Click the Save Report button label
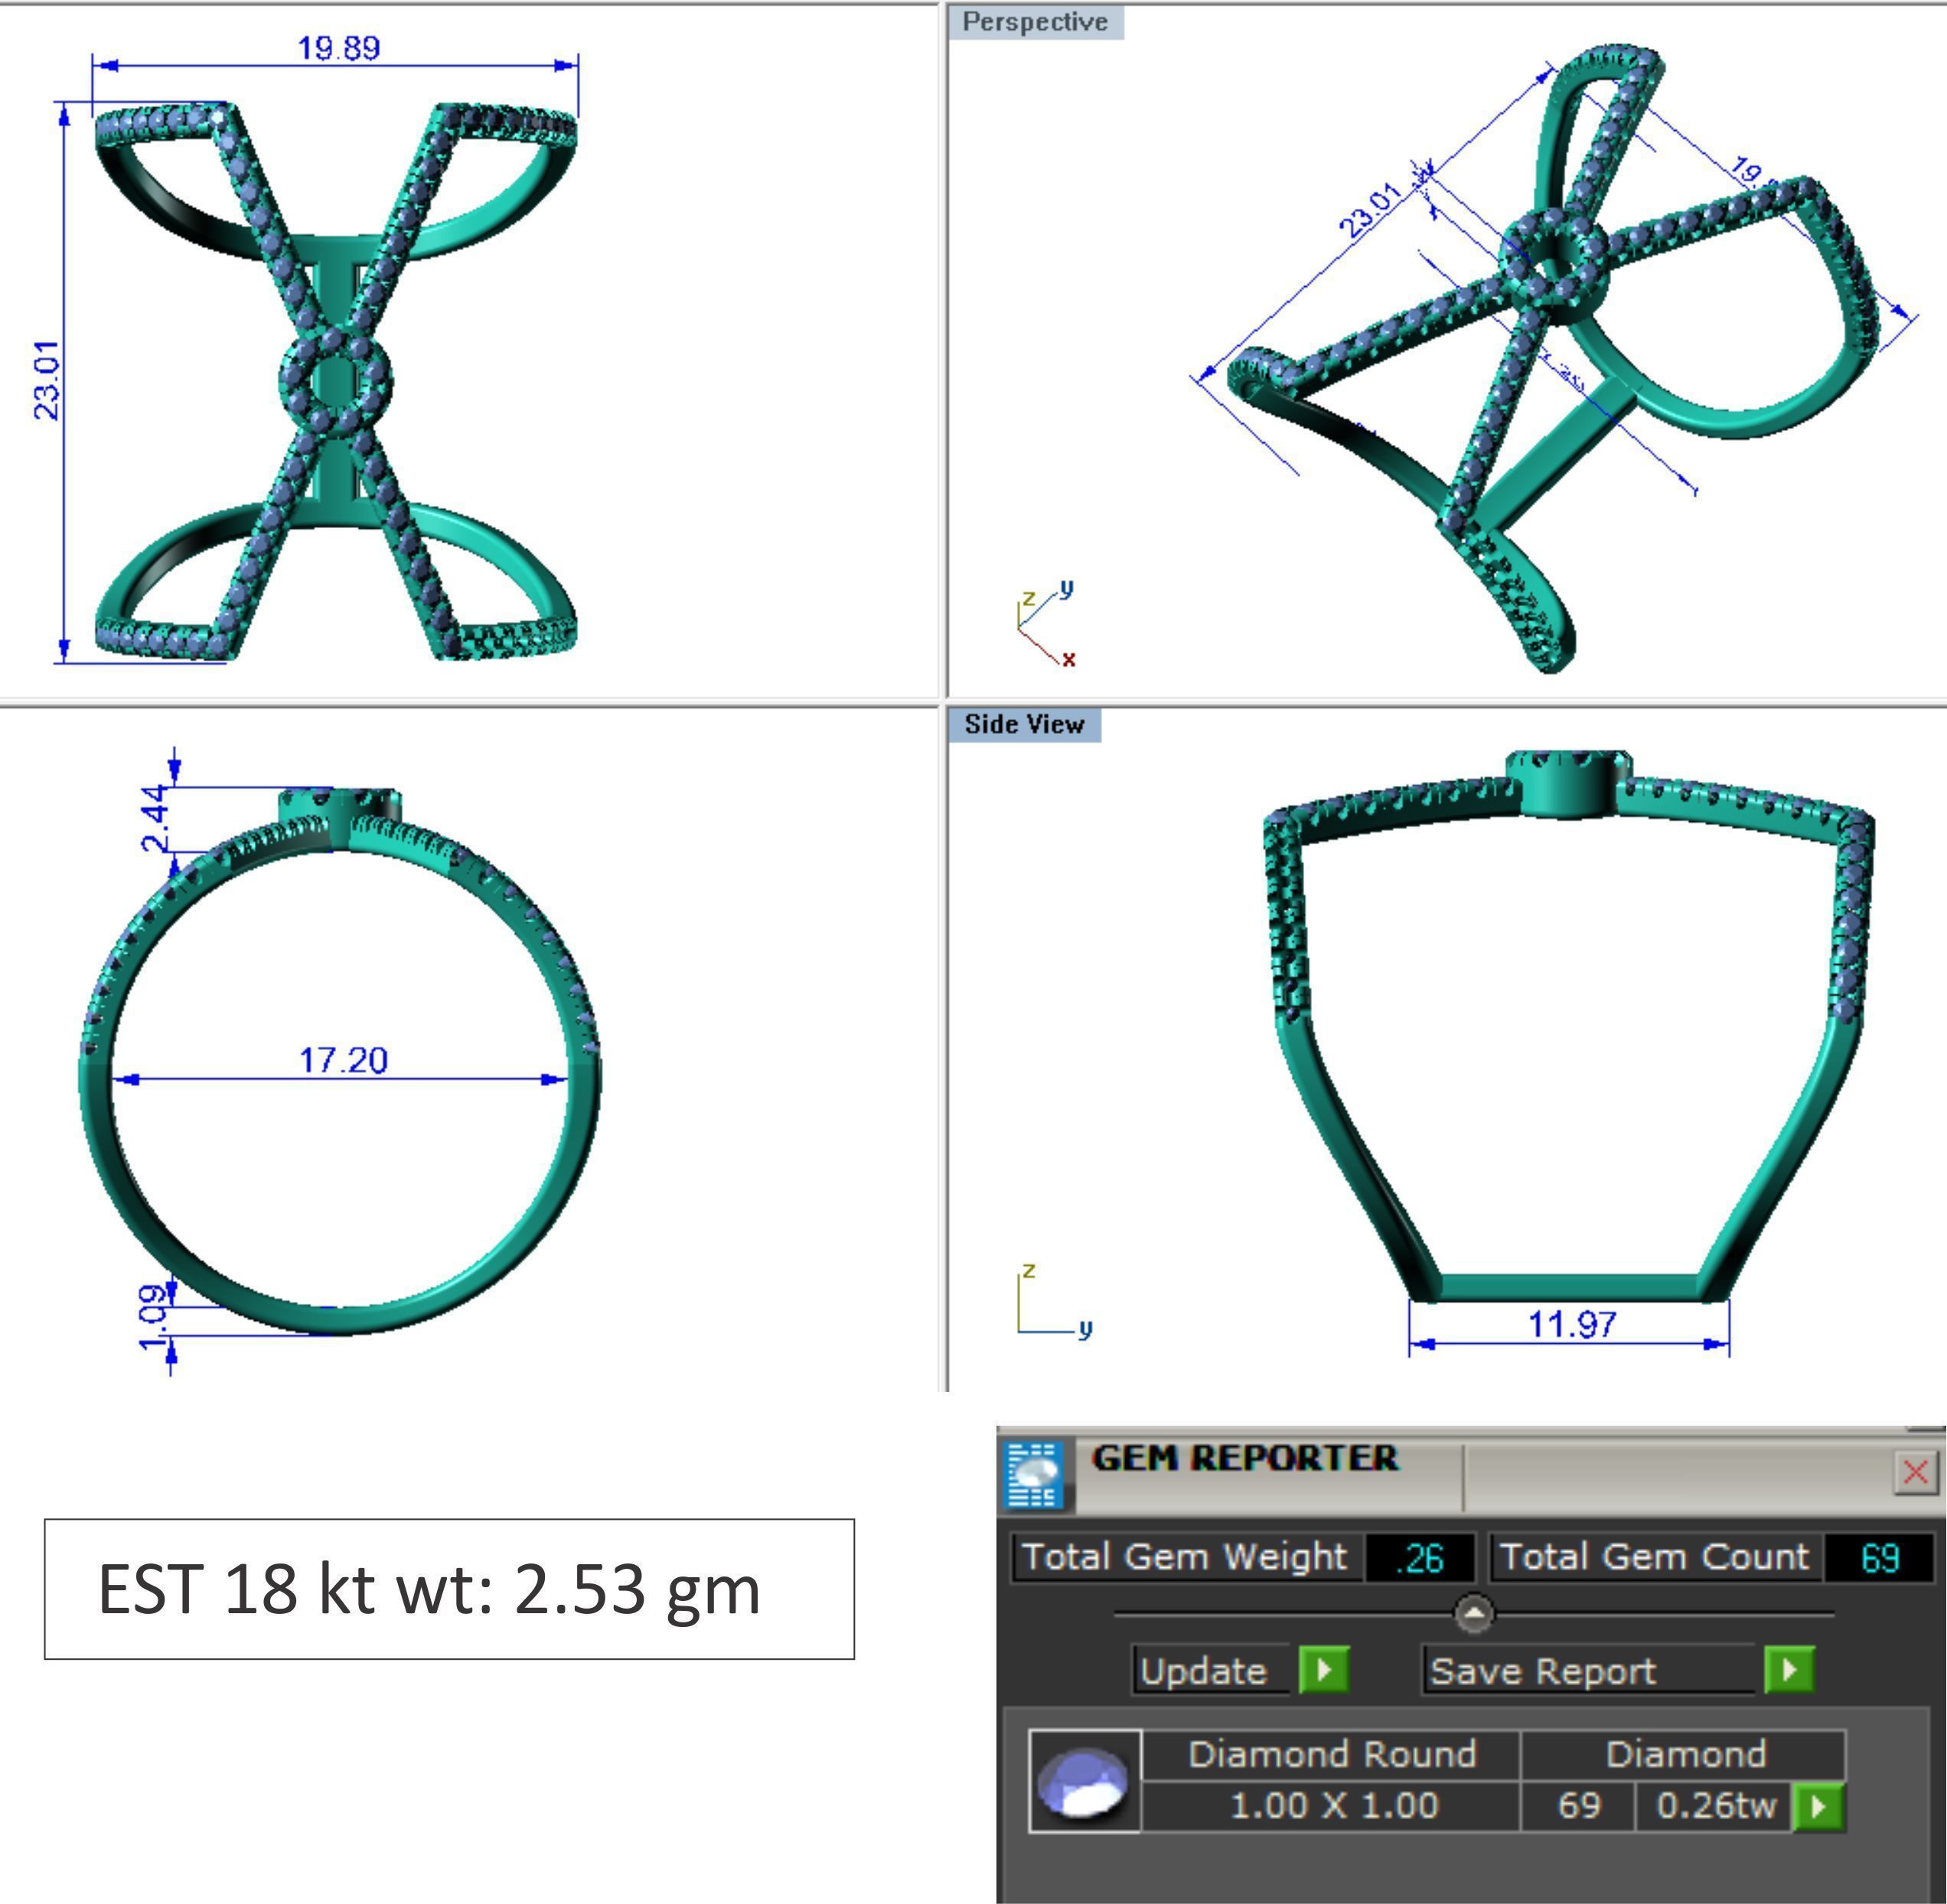 click(x=1589, y=1671)
